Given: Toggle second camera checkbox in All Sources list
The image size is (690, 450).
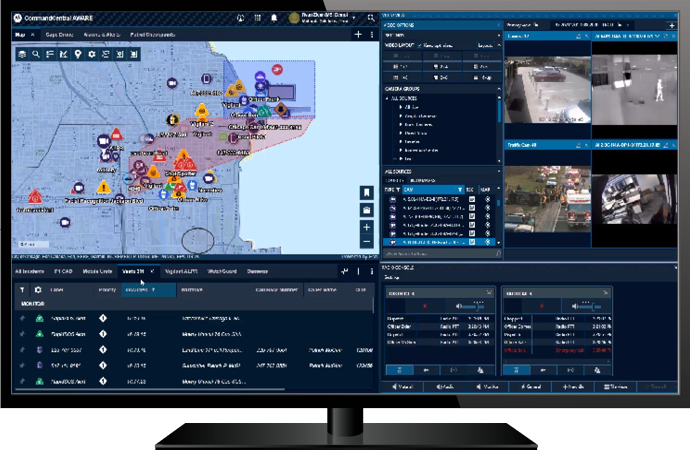Looking at the screenshot, I should pyautogui.click(x=471, y=208).
